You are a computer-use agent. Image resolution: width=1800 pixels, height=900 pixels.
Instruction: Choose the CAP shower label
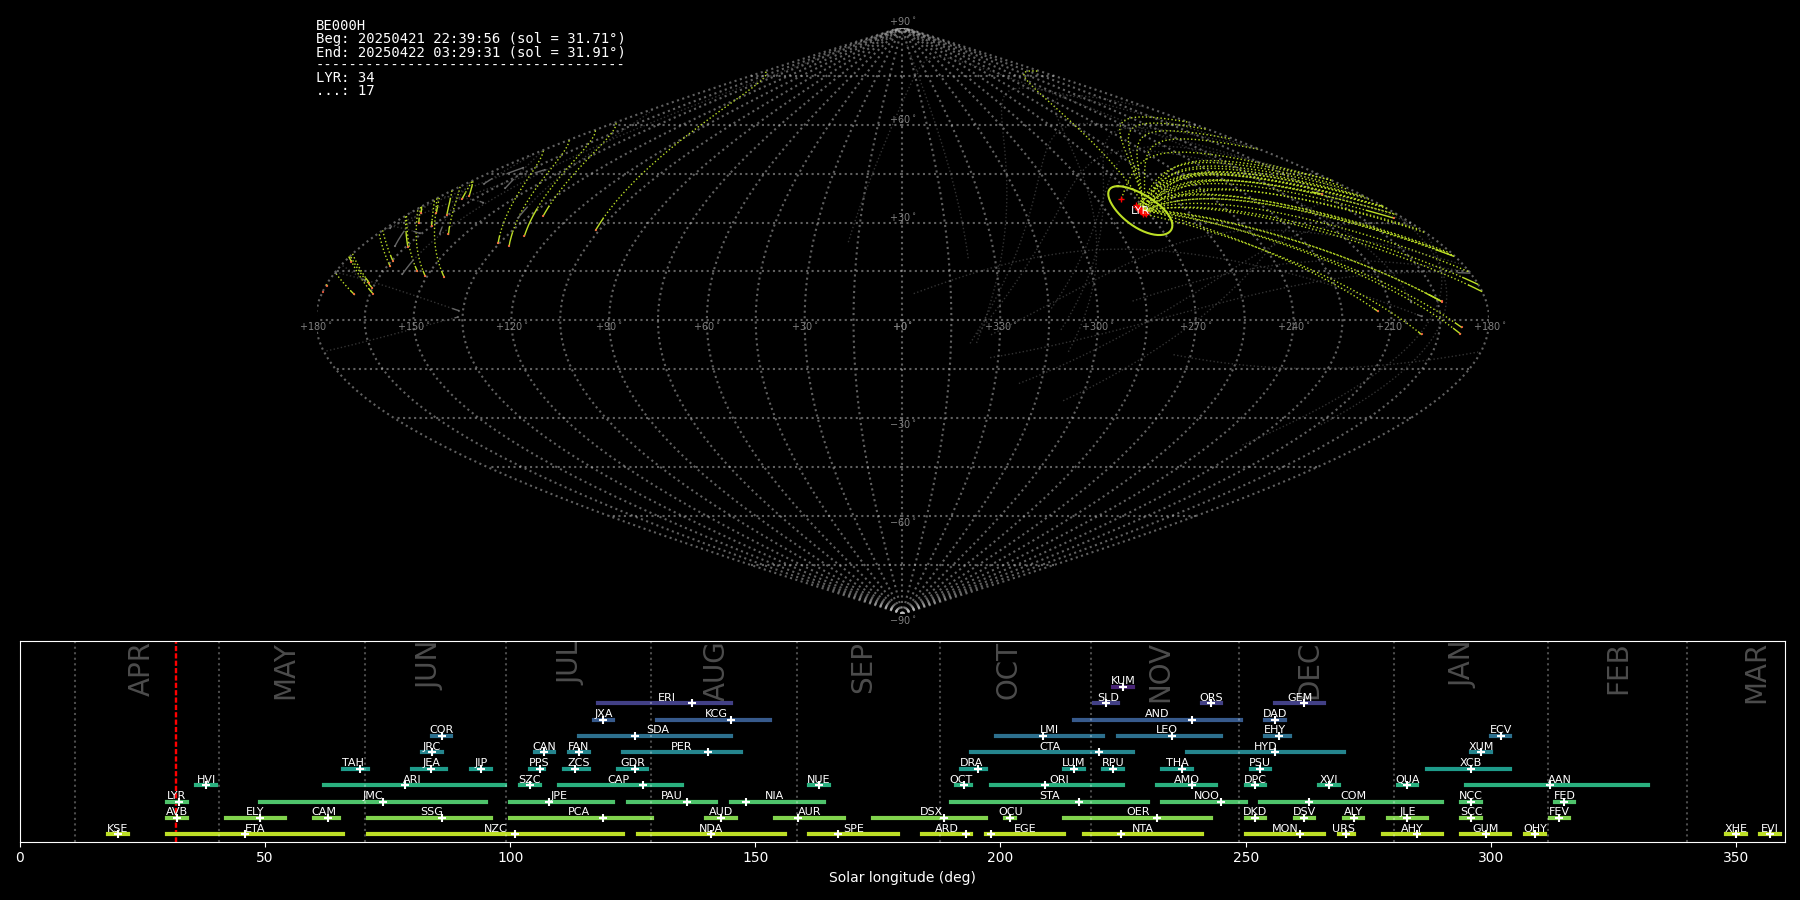619,780
